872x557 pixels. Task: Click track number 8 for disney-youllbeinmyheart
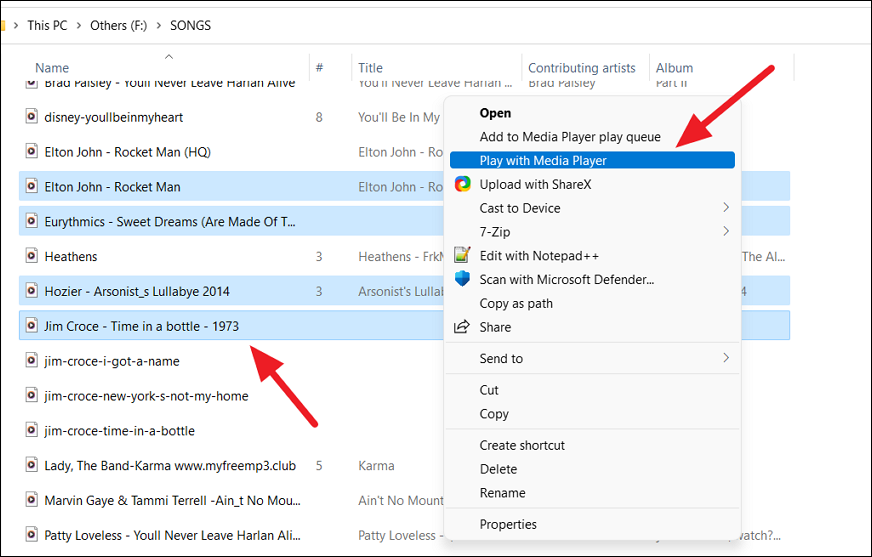pyautogui.click(x=319, y=117)
